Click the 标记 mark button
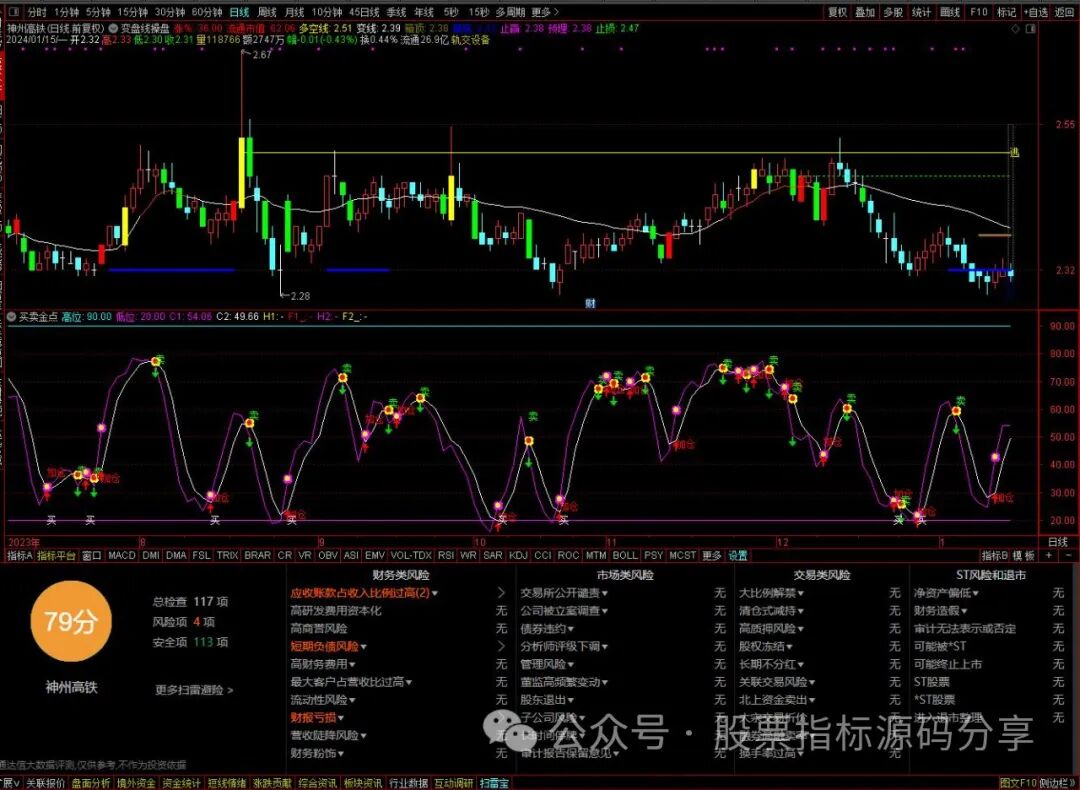The height and width of the screenshot is (790, 1080). (x=1006, y=12)
